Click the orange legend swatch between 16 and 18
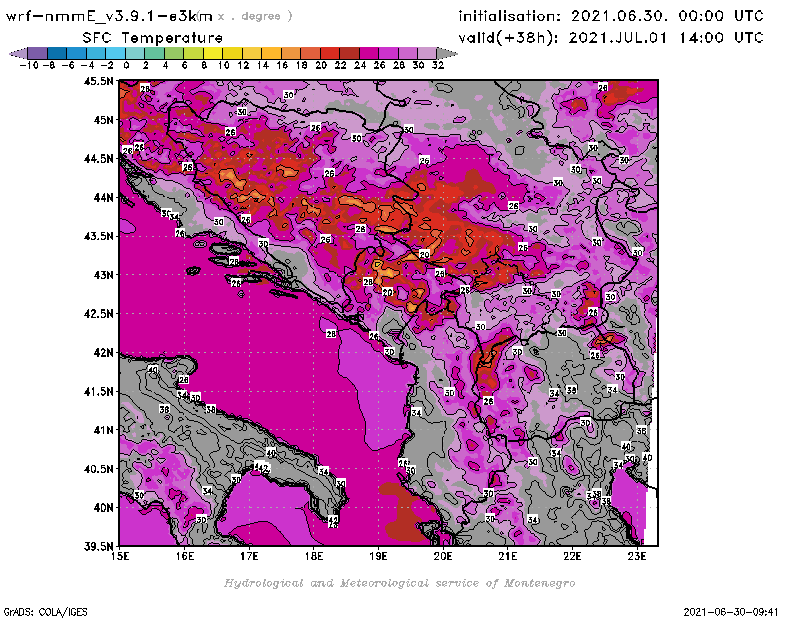Viewport: 800px width, 618px height. pos(291,53)
